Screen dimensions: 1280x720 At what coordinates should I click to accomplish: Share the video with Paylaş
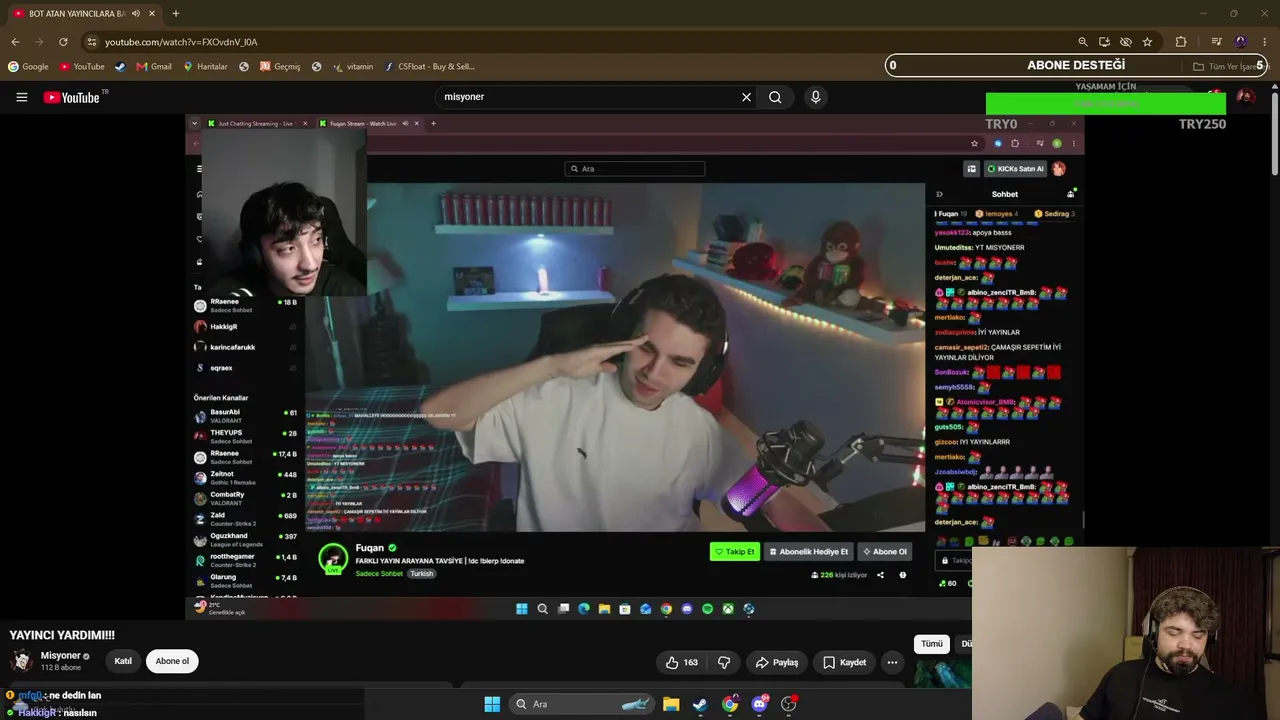(777, 662)
